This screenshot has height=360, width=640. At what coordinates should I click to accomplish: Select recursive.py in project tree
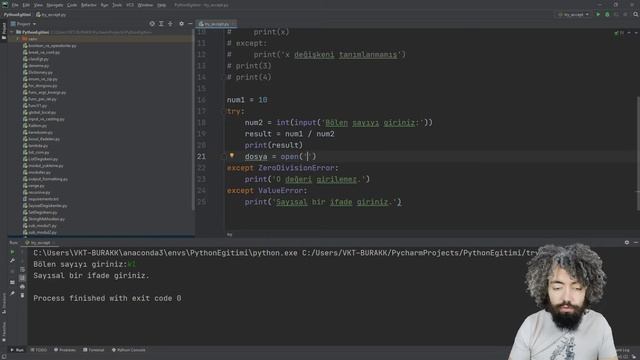(36, 192)
